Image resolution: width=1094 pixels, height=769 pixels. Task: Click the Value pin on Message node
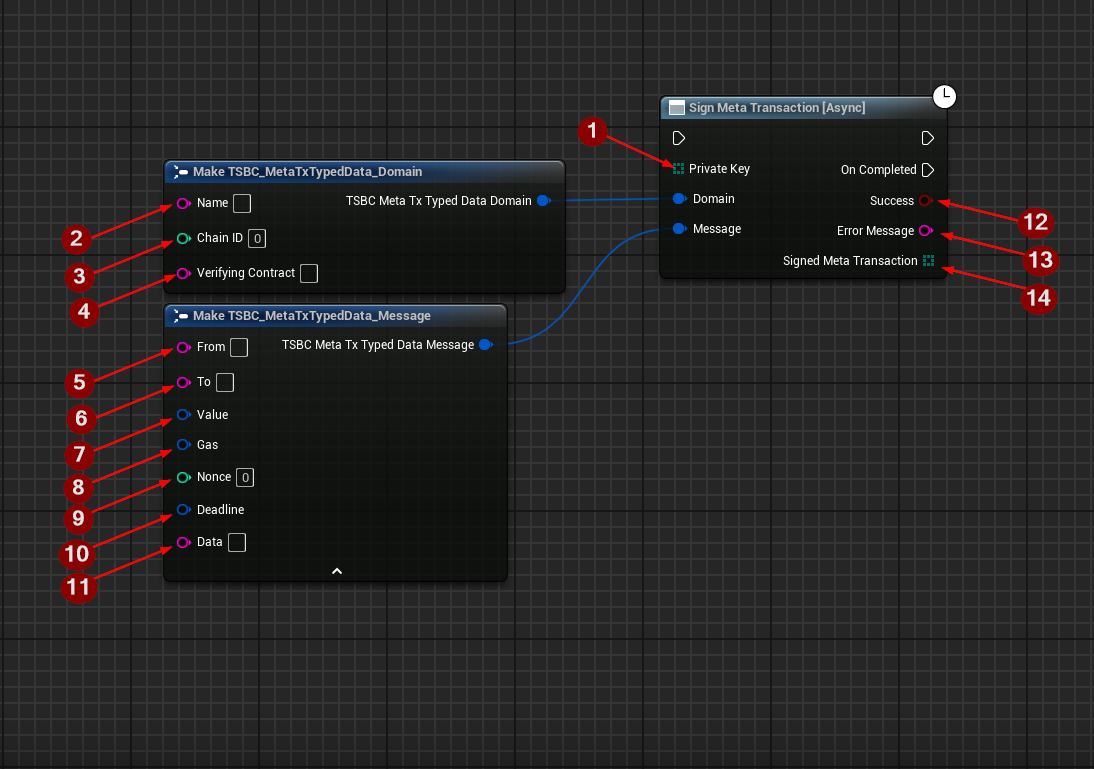[x=183, y=415]
